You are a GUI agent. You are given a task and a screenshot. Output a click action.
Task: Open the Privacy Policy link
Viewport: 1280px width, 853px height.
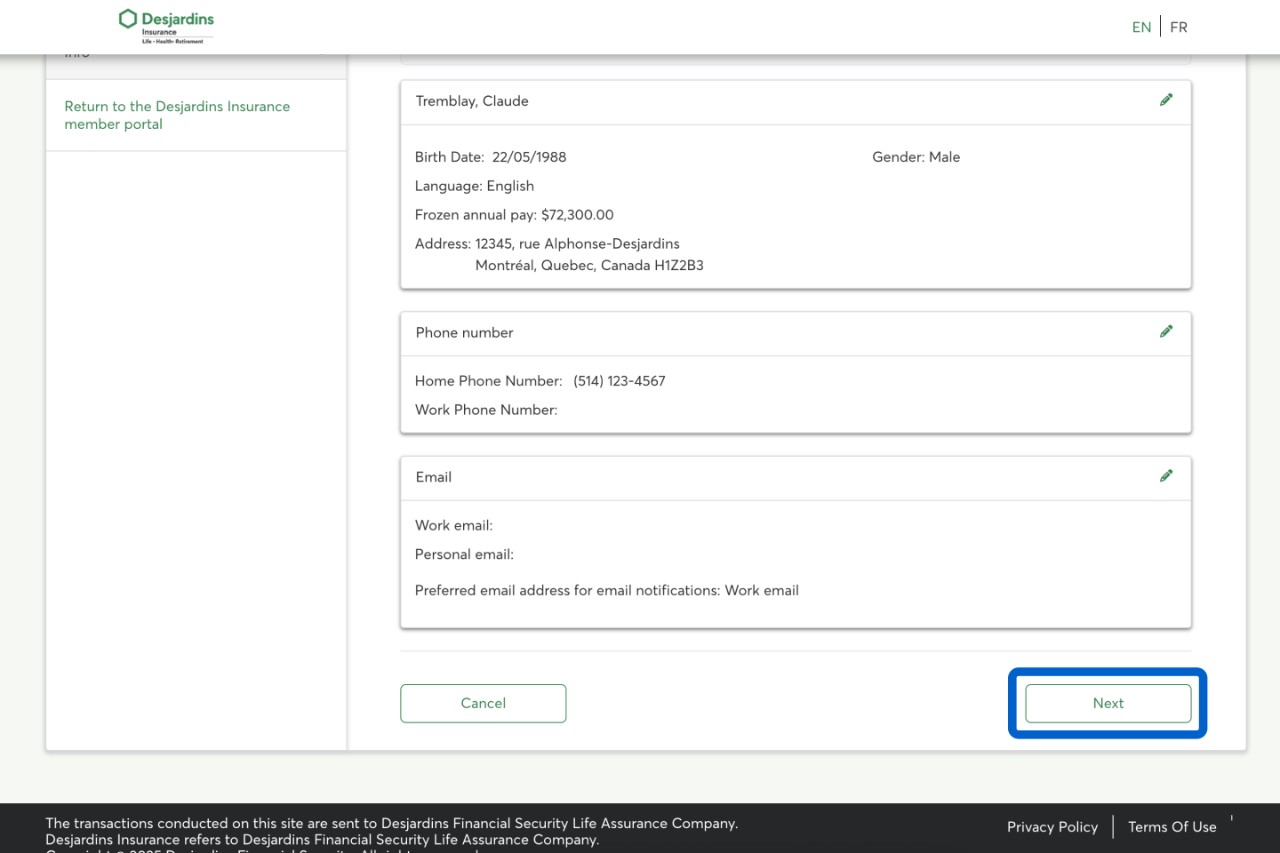pyautogui.click(x=1052, y=827)
